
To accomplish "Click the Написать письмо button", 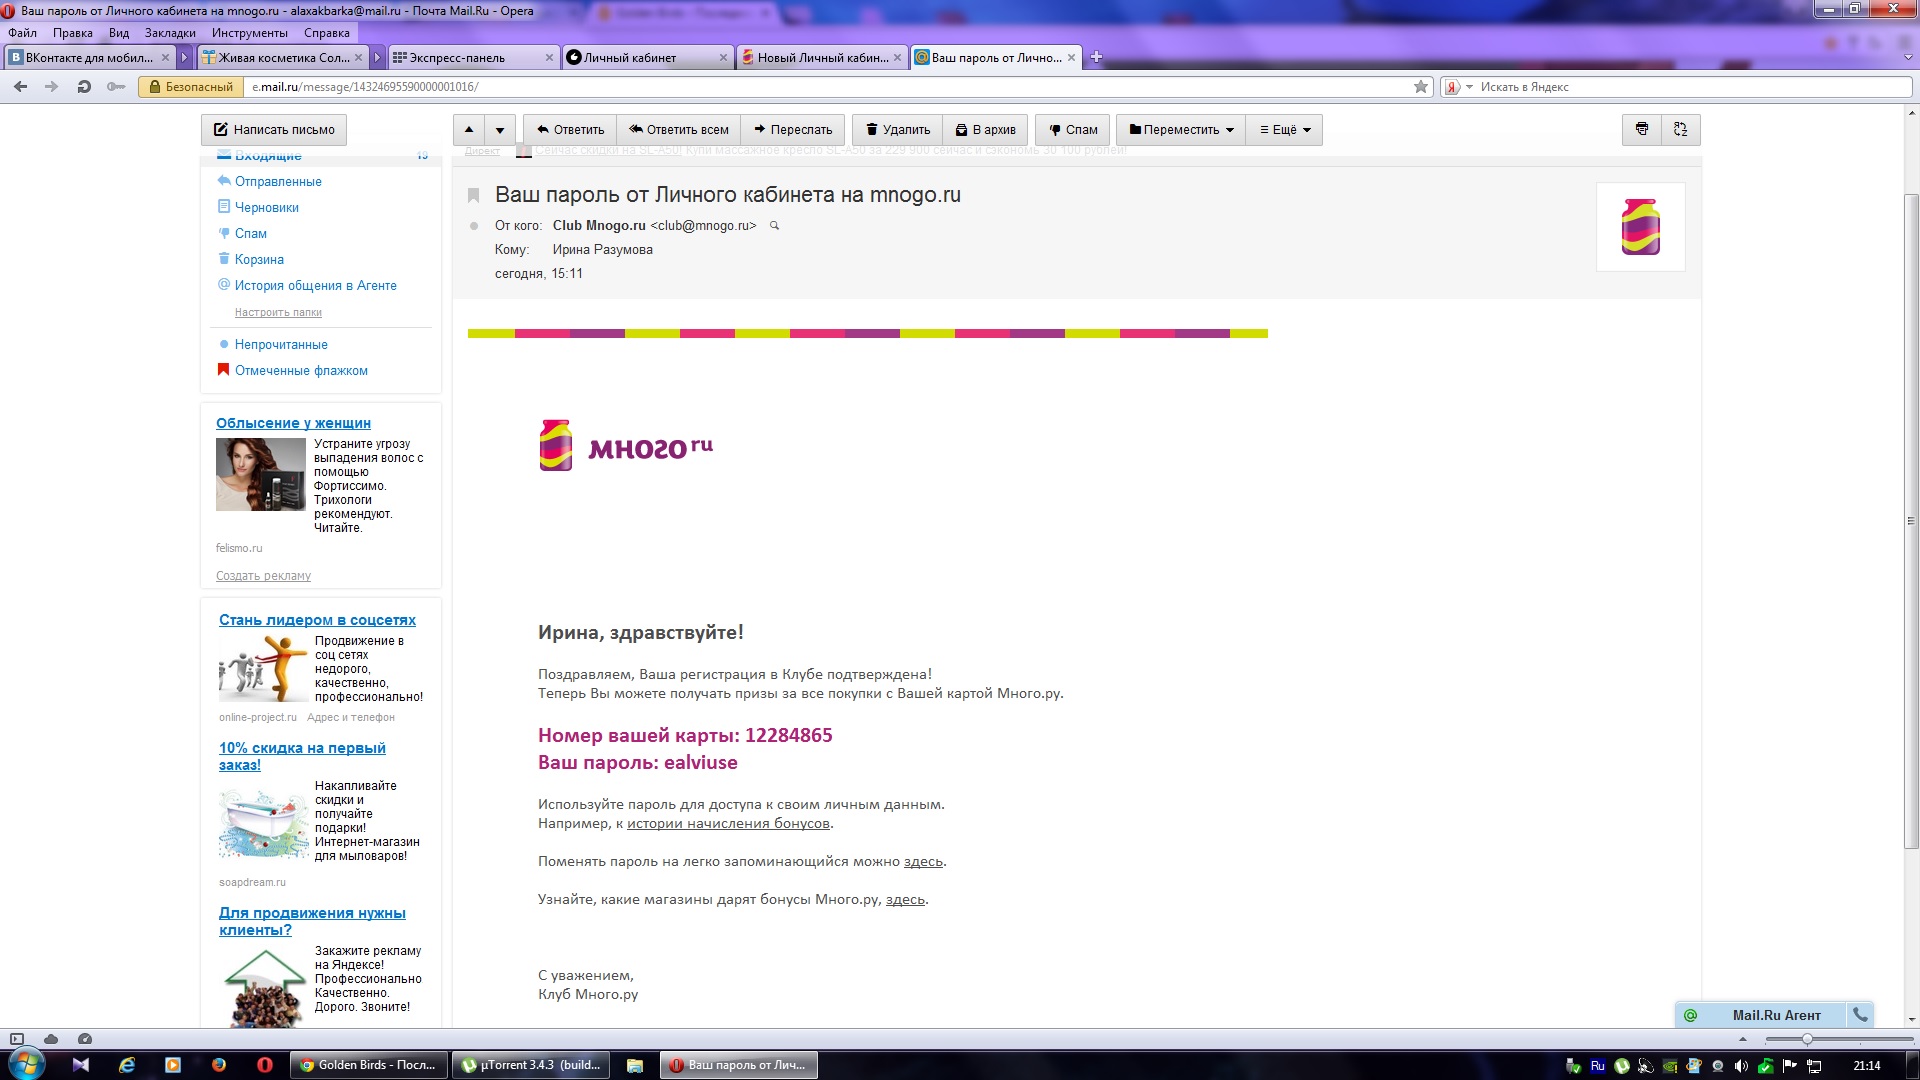I will coord(274,130).
